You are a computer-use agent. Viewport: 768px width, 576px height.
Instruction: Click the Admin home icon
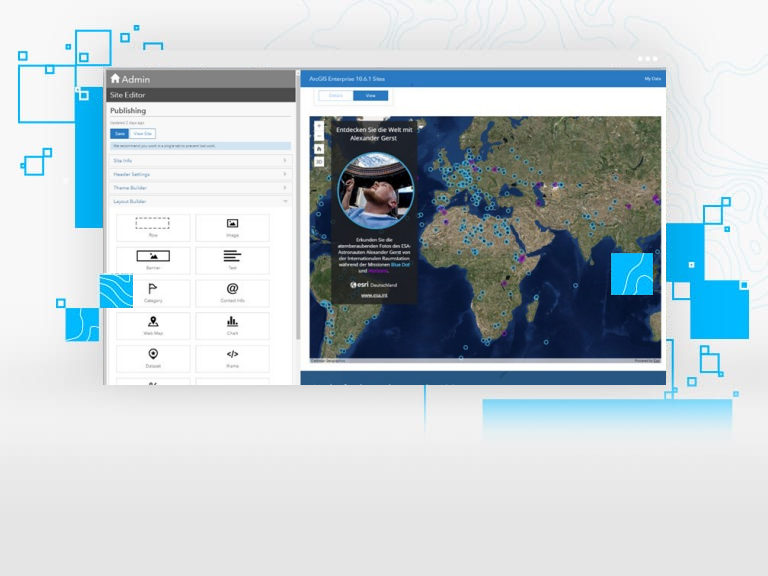tap(115, 79)
